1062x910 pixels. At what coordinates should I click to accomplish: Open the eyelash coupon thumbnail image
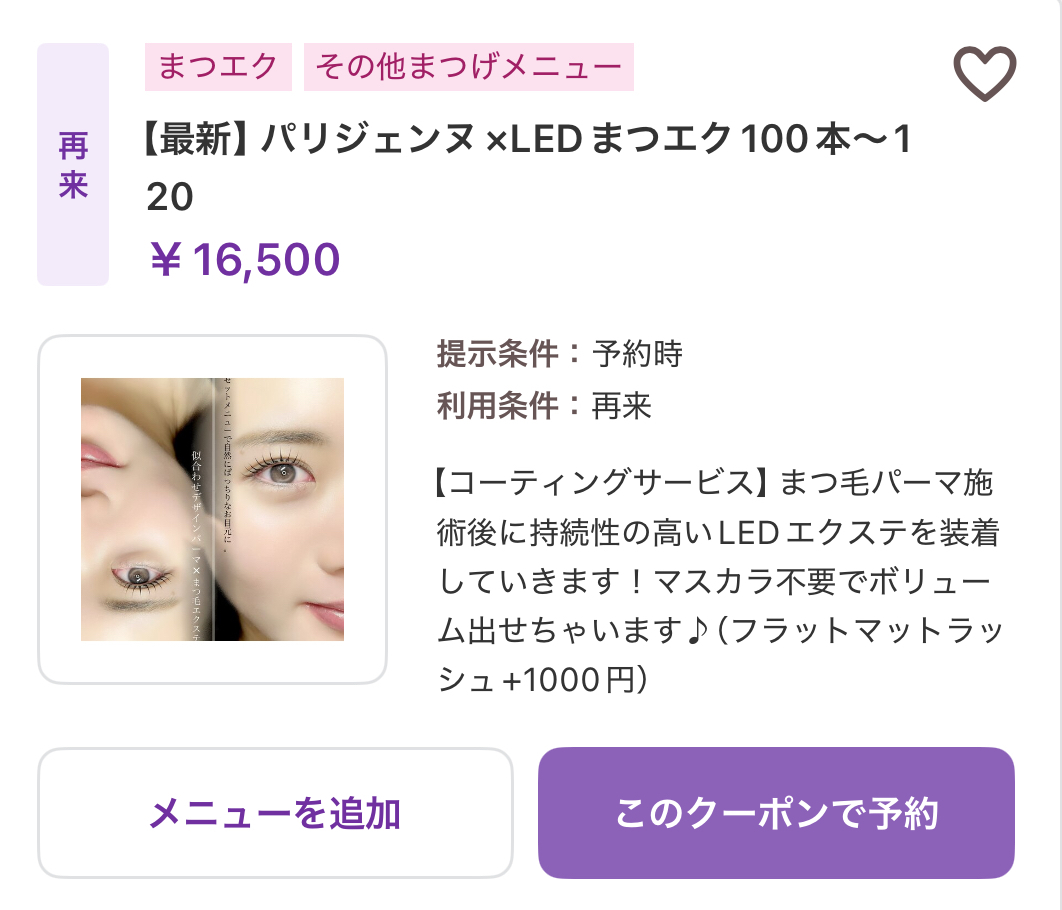coord(212,509)
